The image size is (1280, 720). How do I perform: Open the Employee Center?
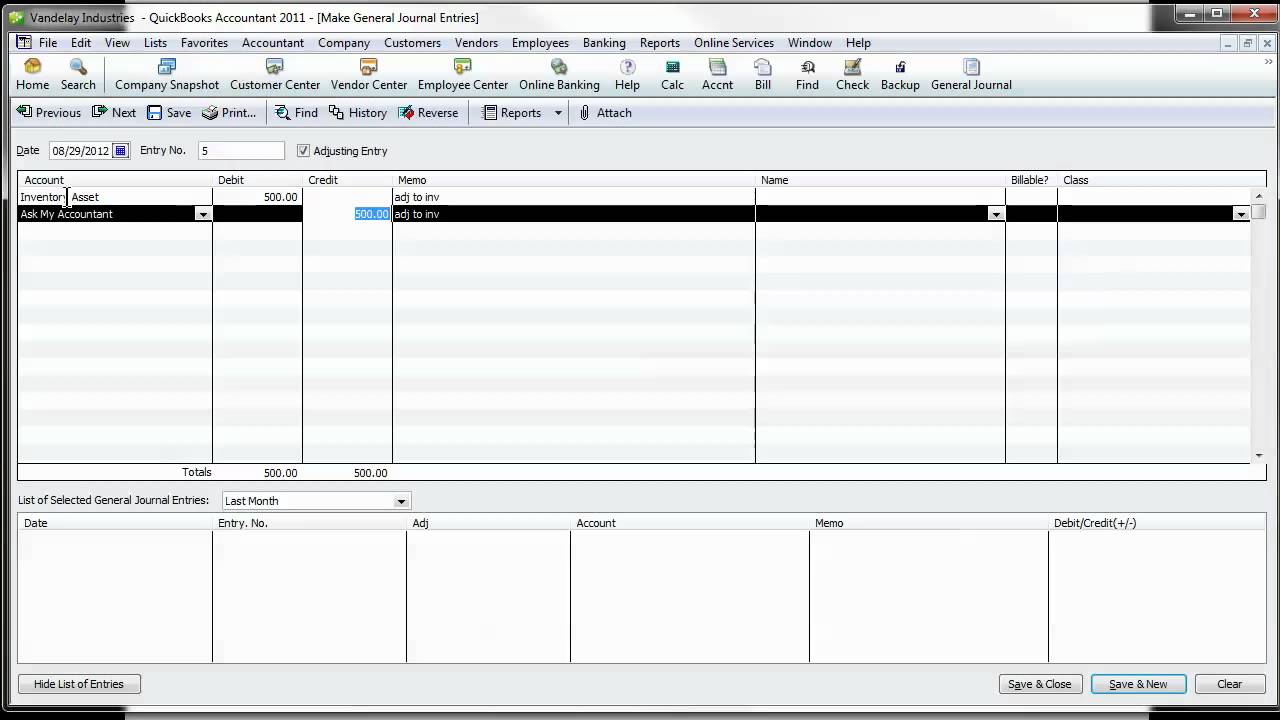point(463,75)
